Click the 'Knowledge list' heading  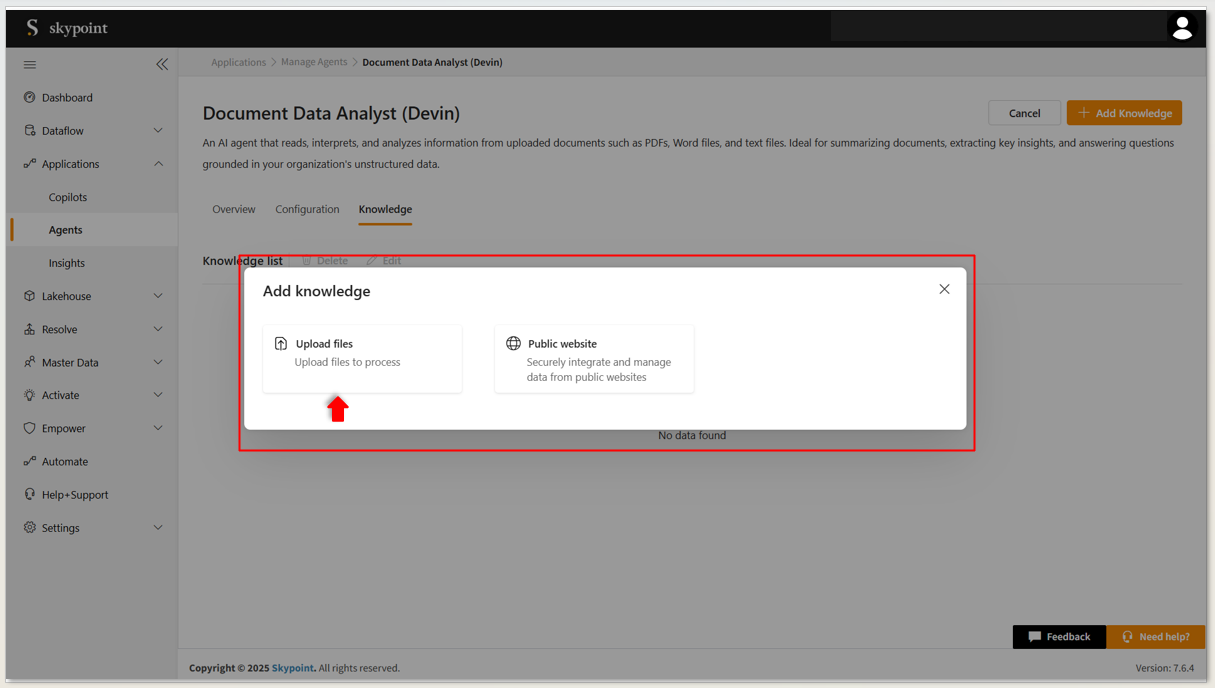pyautogui.click(x=243, y=261)
